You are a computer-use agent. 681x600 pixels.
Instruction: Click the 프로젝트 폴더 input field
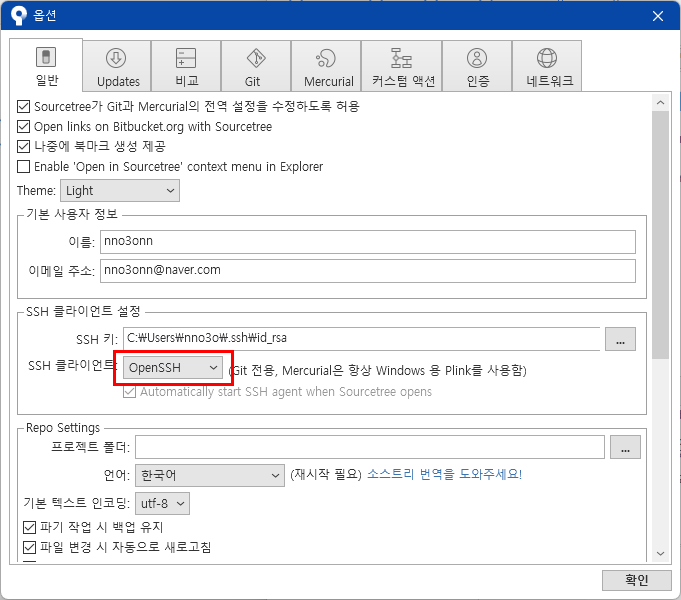[x=370, y=447]
